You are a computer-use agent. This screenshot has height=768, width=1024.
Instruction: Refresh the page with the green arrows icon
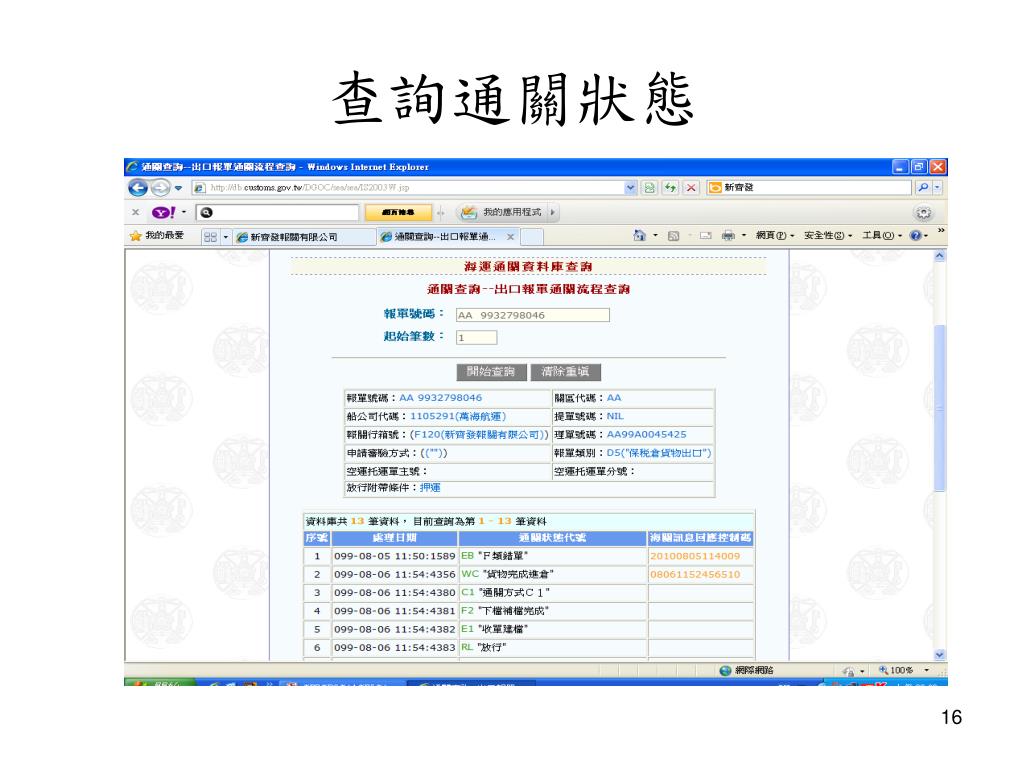point(670,187)
